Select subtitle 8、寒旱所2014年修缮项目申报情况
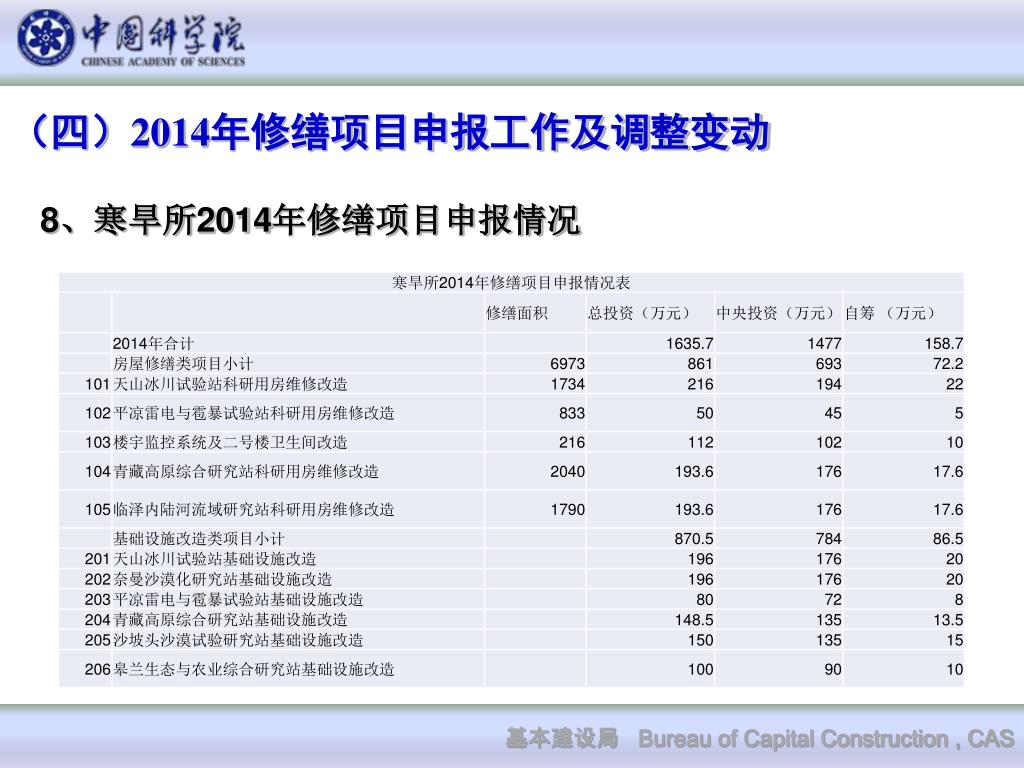Image resolution: width=1024 pixels, height=768 pixels. tap(310, 220)
